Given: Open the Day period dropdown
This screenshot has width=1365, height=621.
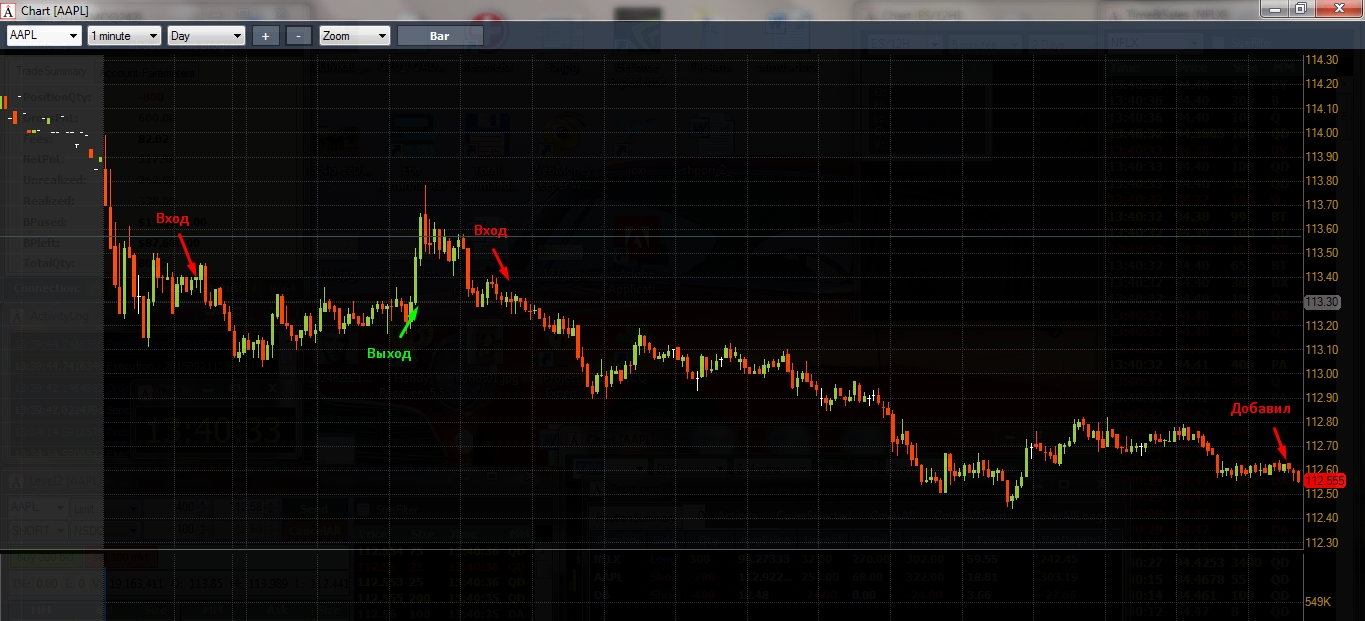Looking at the screenshot, I should pyautogui.click(x=206, y=35).
